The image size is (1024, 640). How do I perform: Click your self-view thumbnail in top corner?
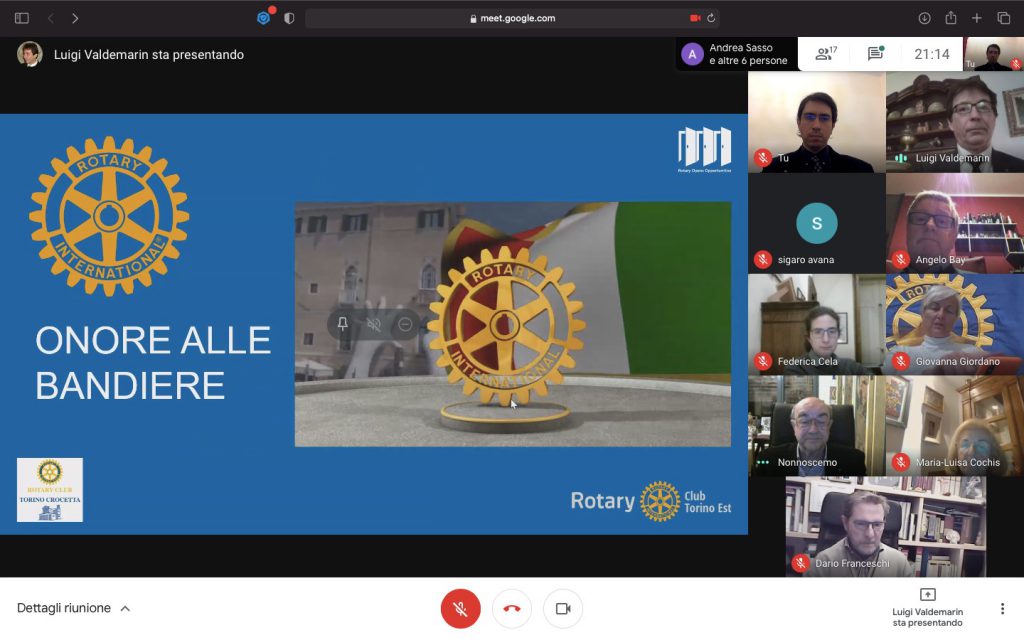pyautogui.click(x=994, y=54)
